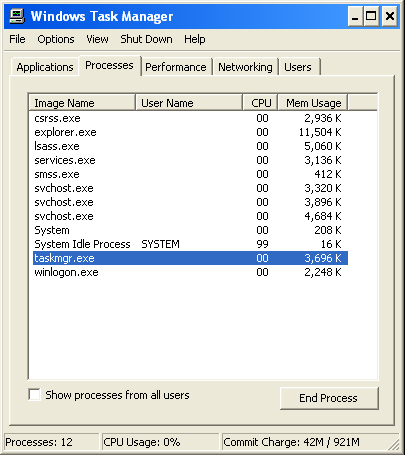405x455 pixels.
Task: Click the End Process button
Action: [329, 398]
